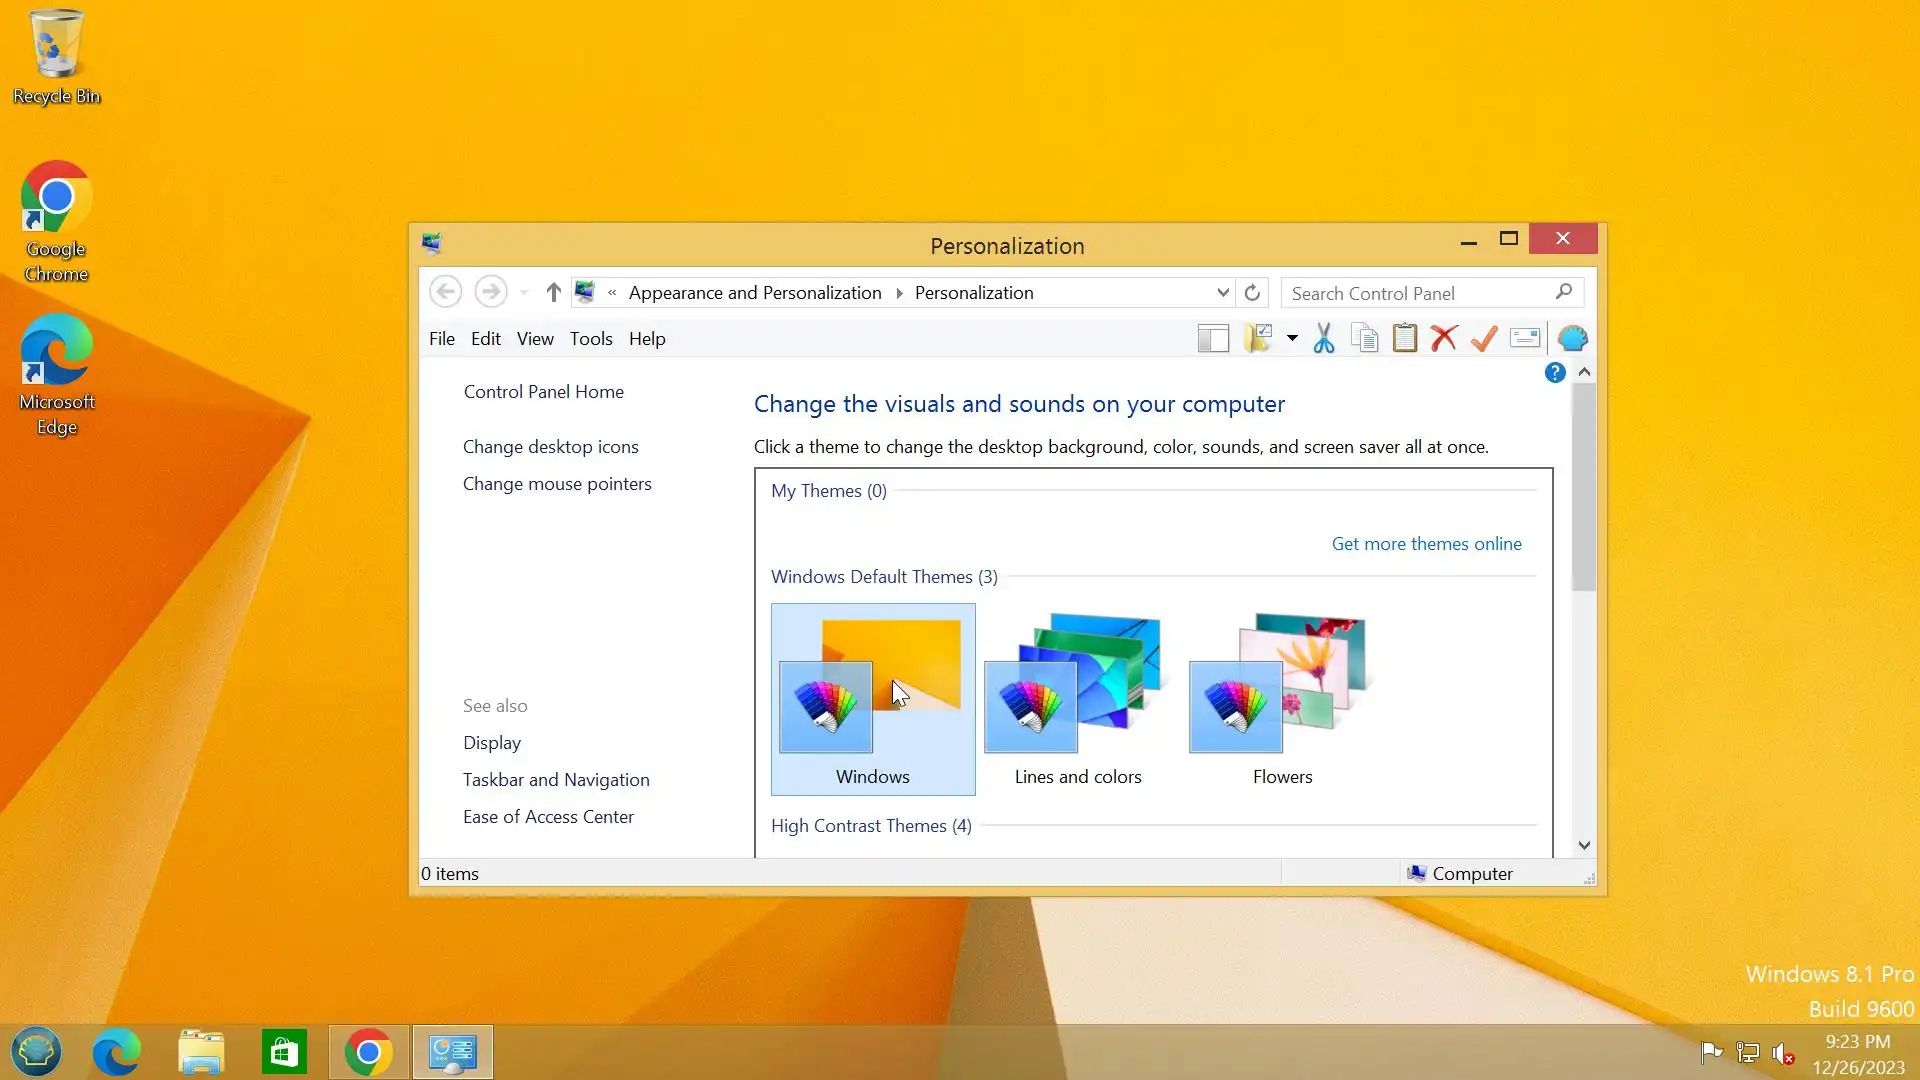Select the Flowers theme
The width and height of the screenshot is (1920, 1080).
1282,698
